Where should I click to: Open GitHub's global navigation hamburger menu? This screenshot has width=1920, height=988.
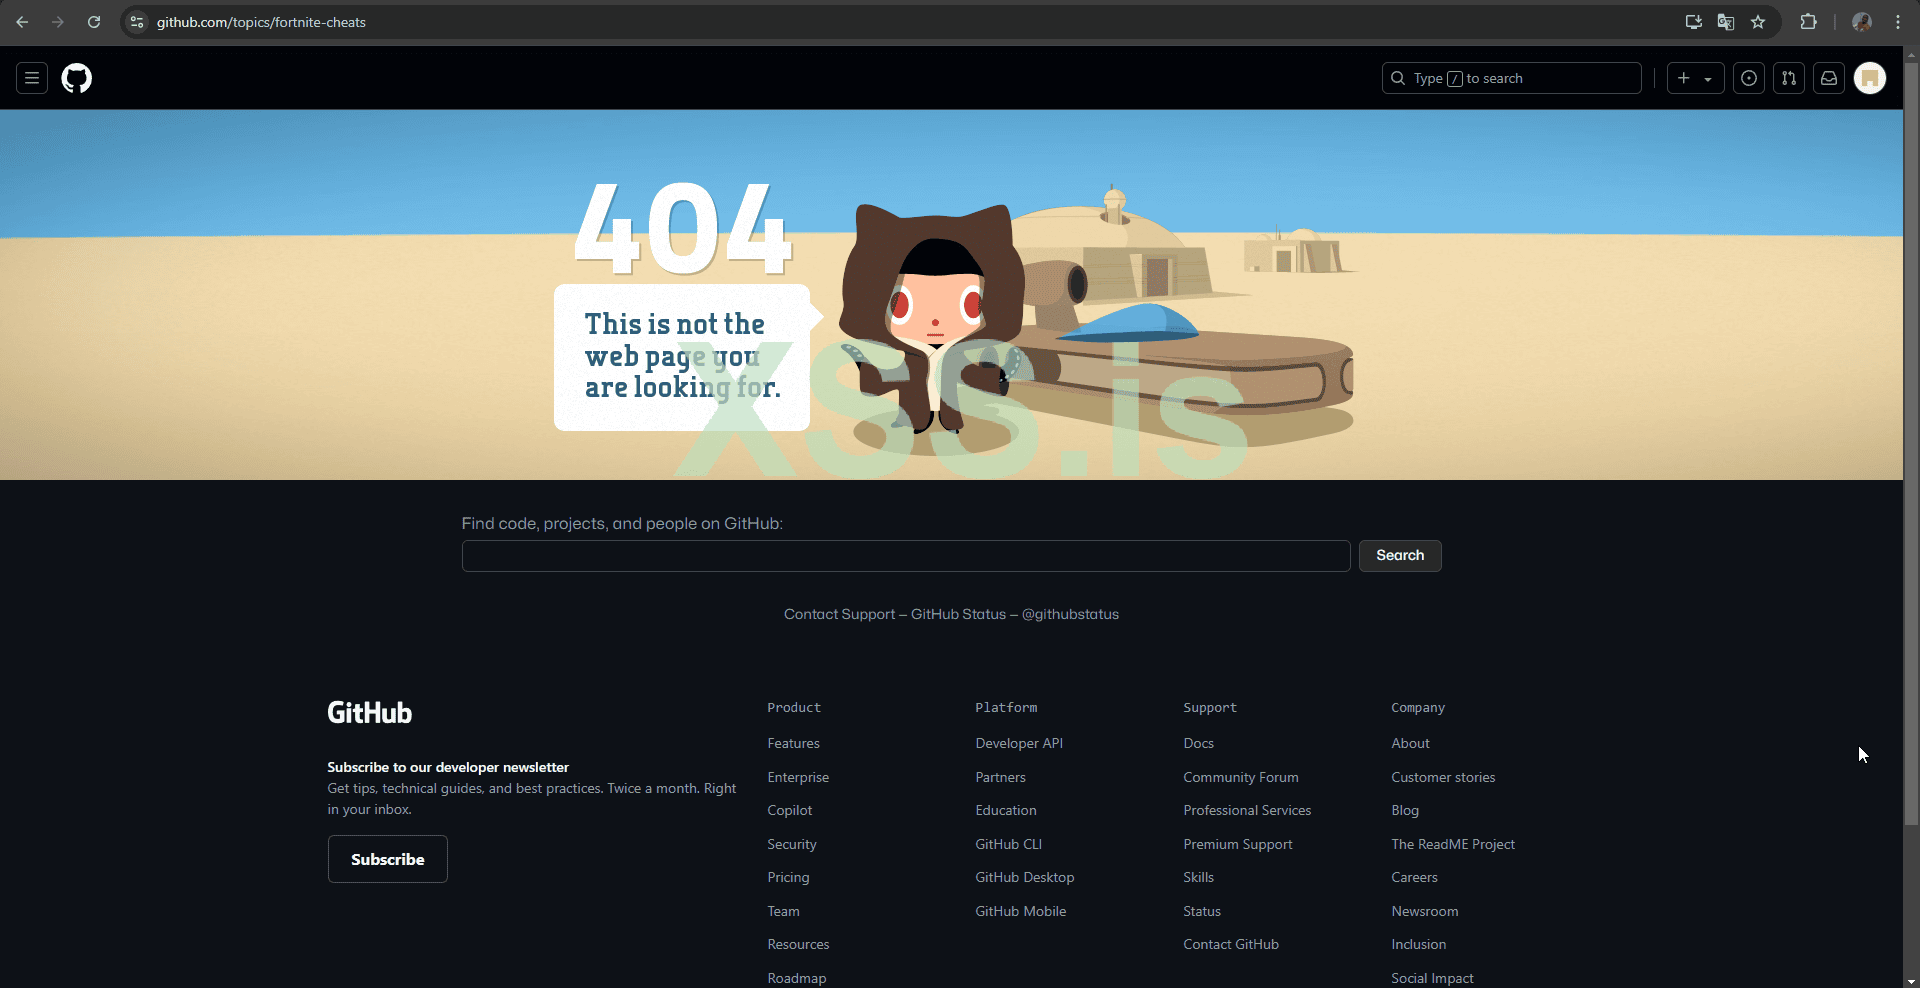[x=32, y=78]
